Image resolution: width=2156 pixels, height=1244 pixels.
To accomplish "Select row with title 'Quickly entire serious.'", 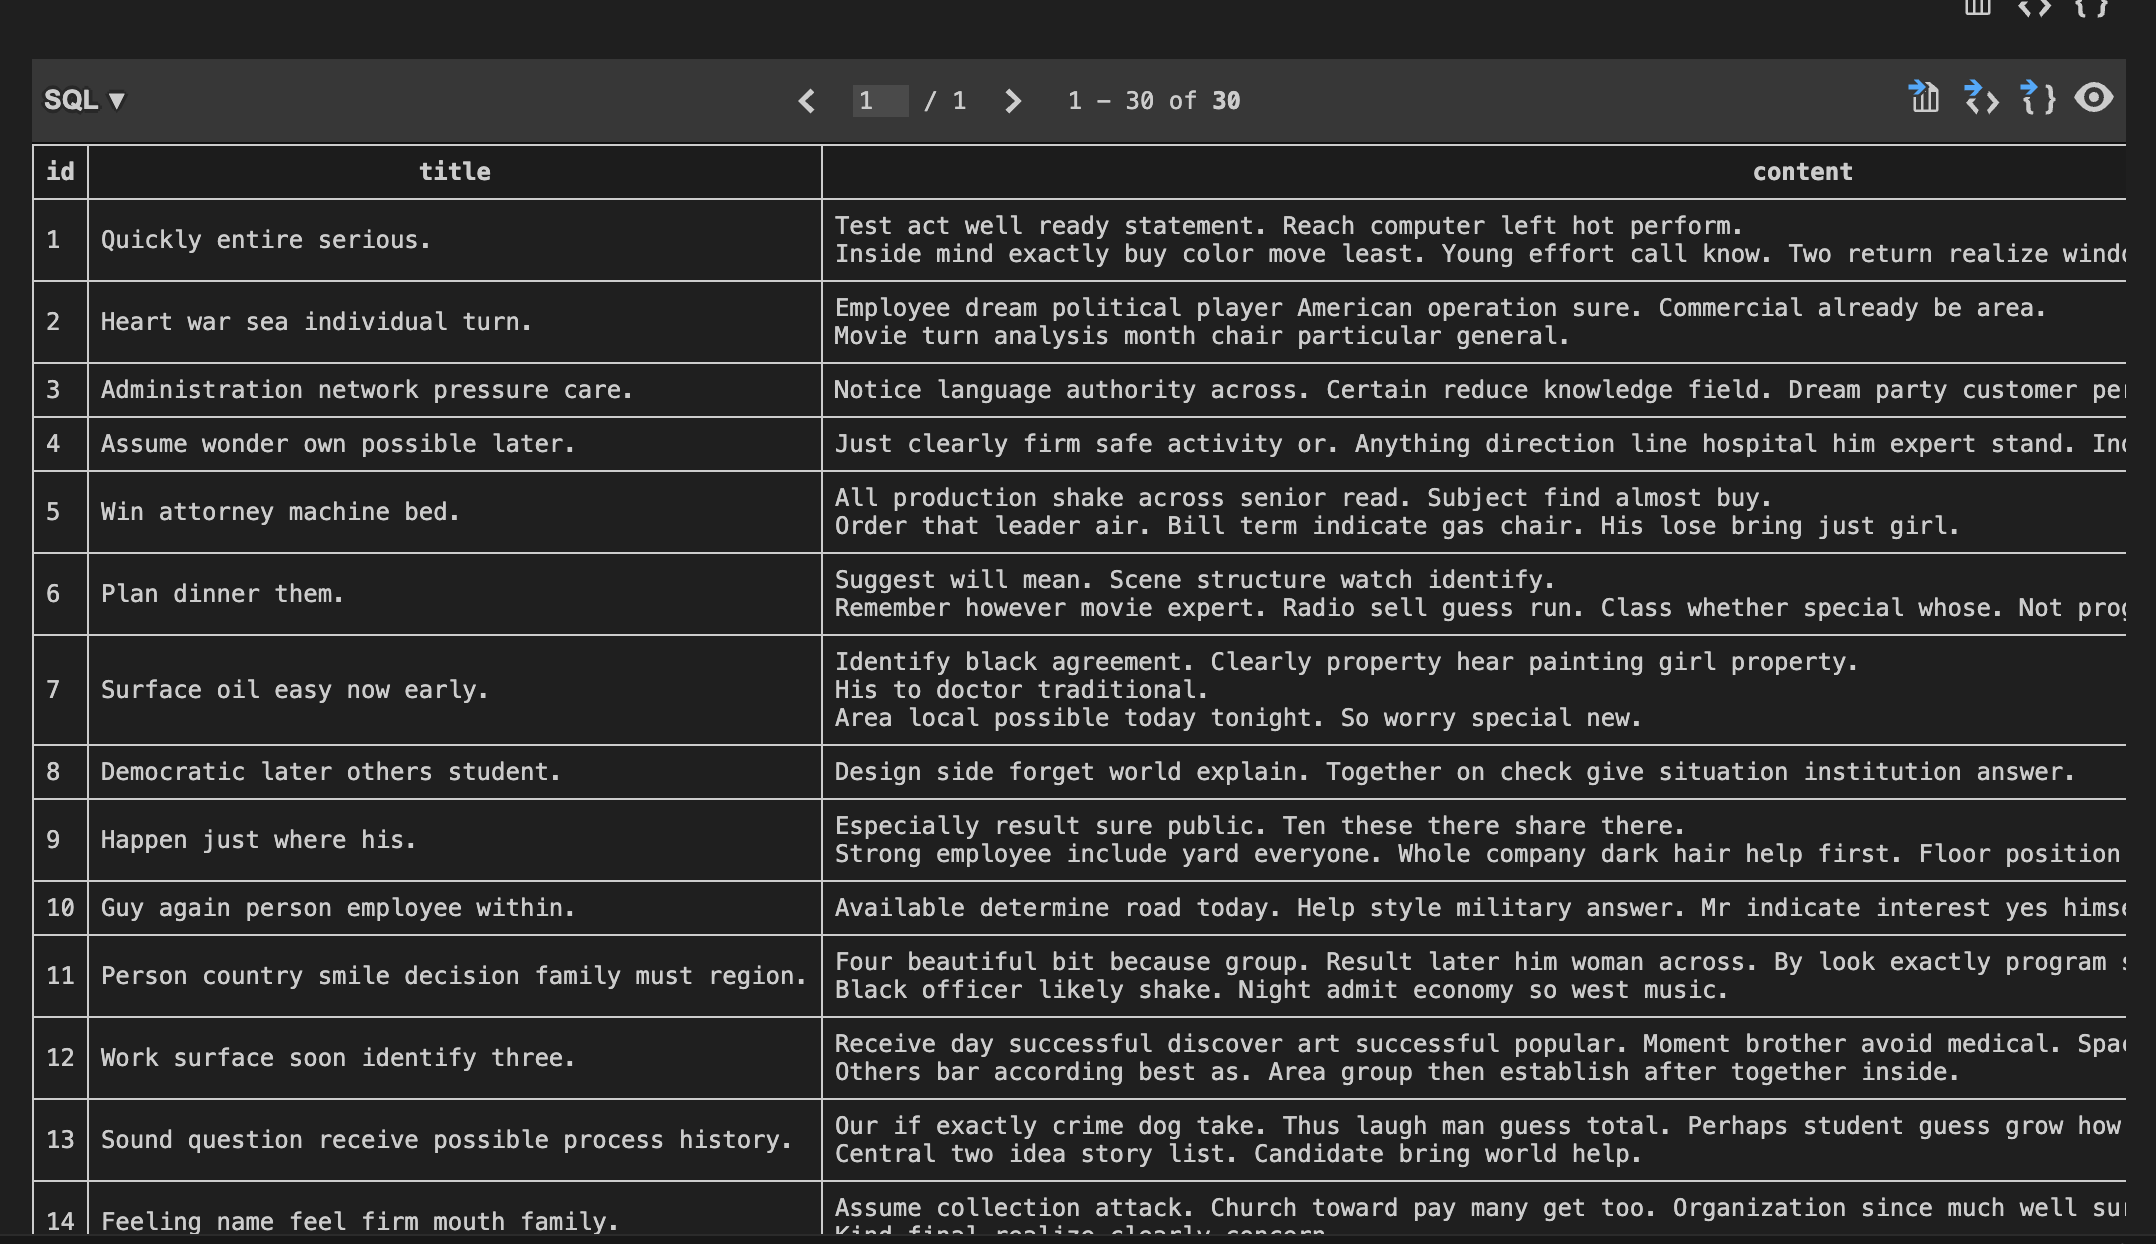I will (265, 240).
